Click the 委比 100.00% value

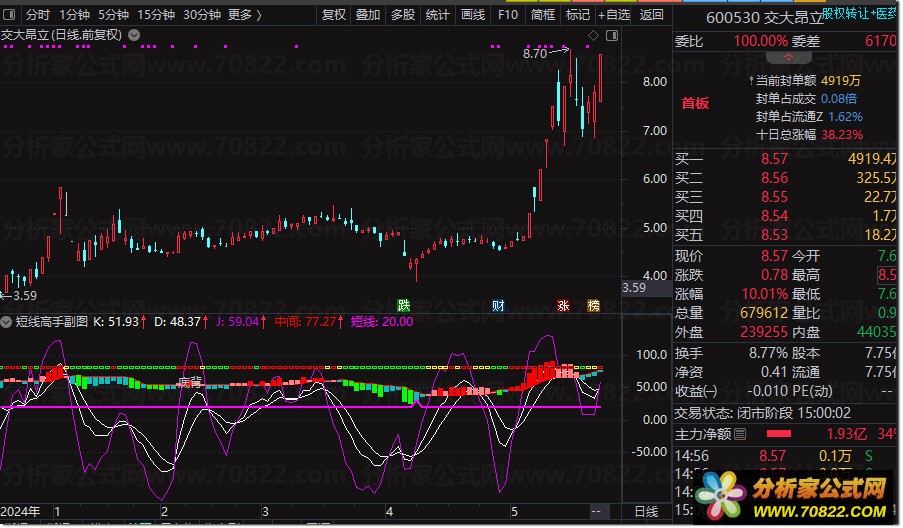click(760, 41)
